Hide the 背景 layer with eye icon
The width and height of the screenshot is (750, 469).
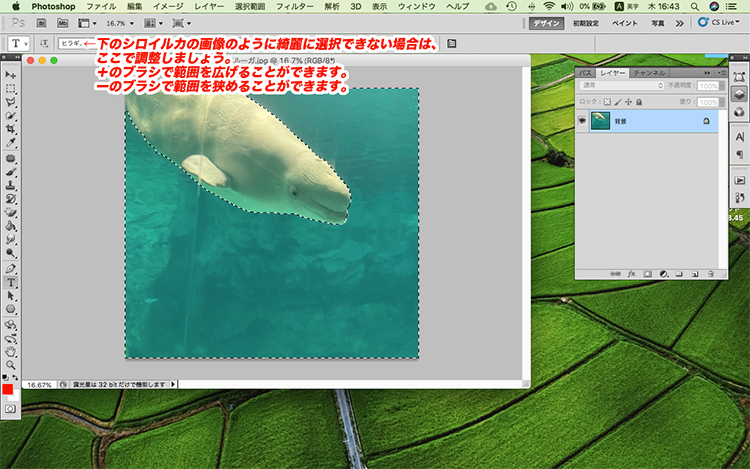(582, 120)
